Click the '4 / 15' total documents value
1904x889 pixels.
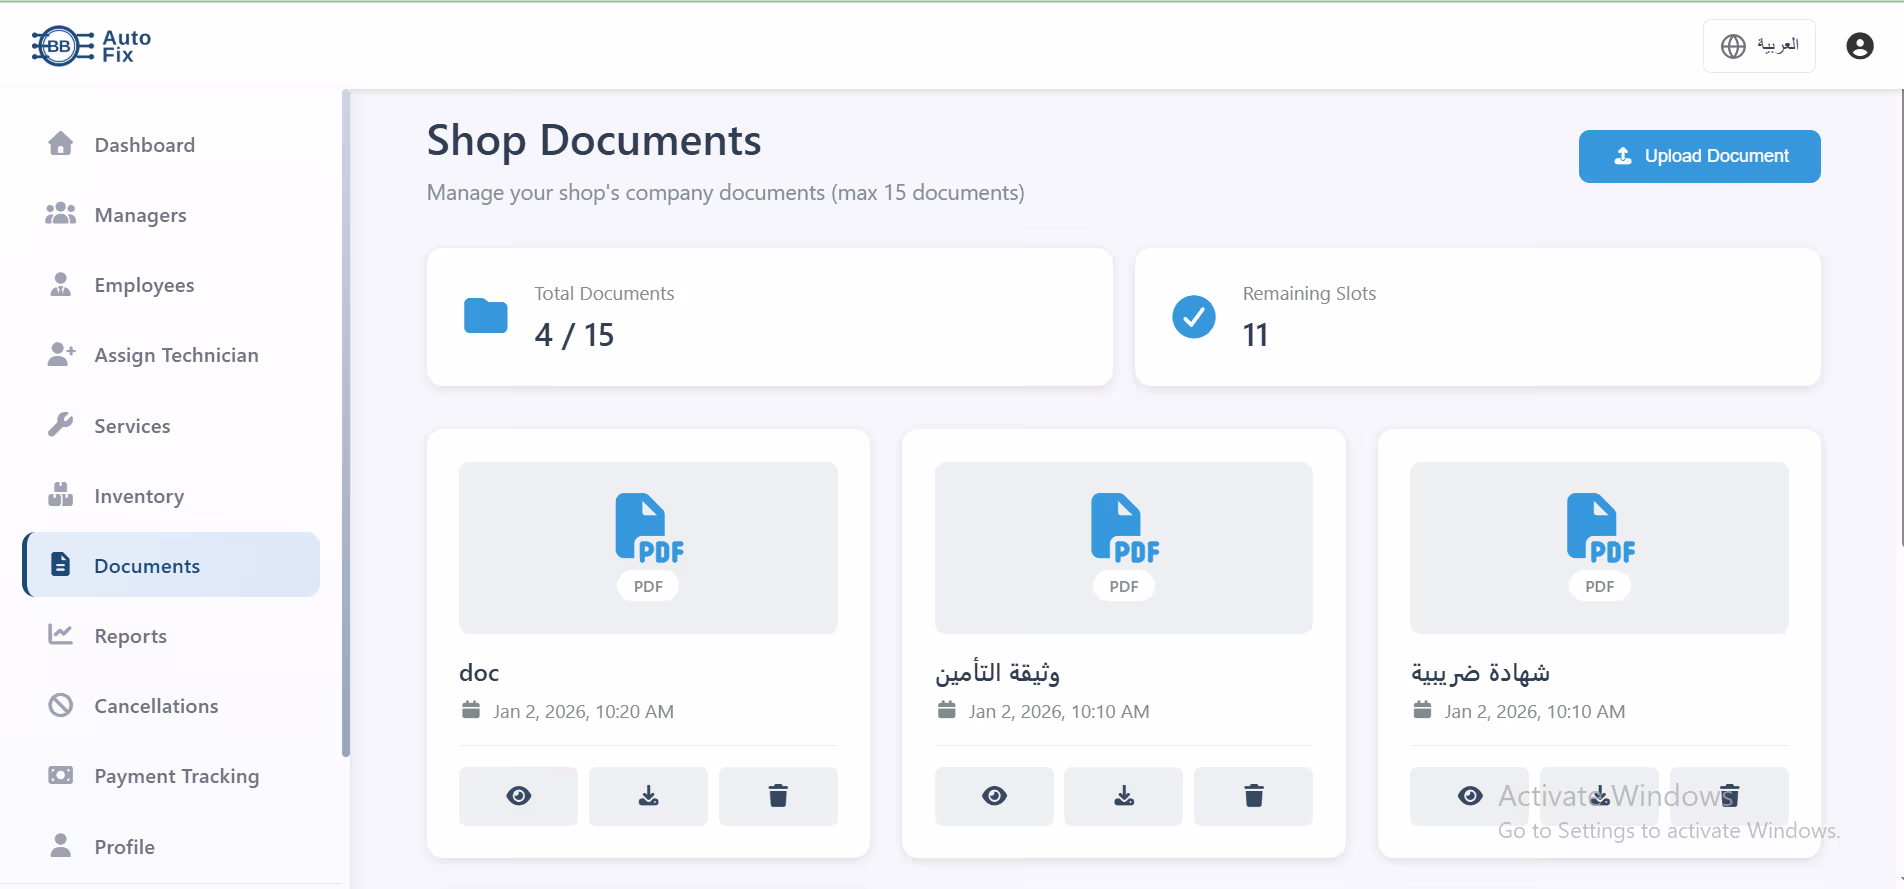tap(574, 335)
